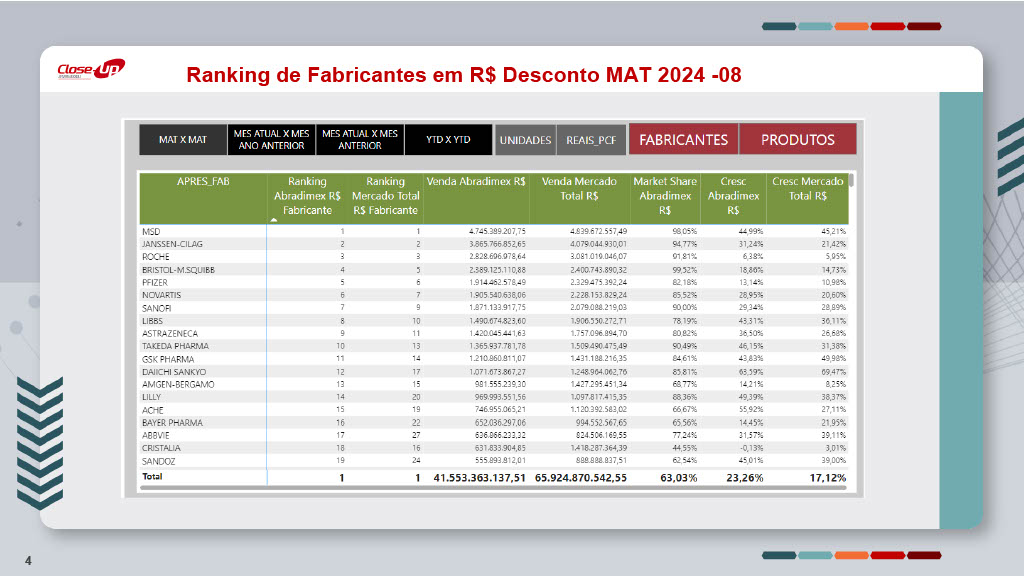Select the MSD row in table
1024x576 pixels.
(152, 231)
